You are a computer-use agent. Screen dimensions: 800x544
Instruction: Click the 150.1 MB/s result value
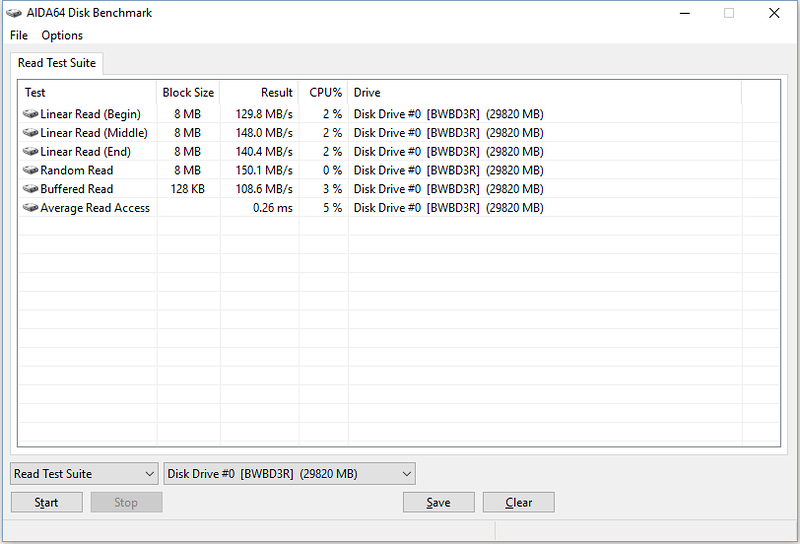pos(264,170)
